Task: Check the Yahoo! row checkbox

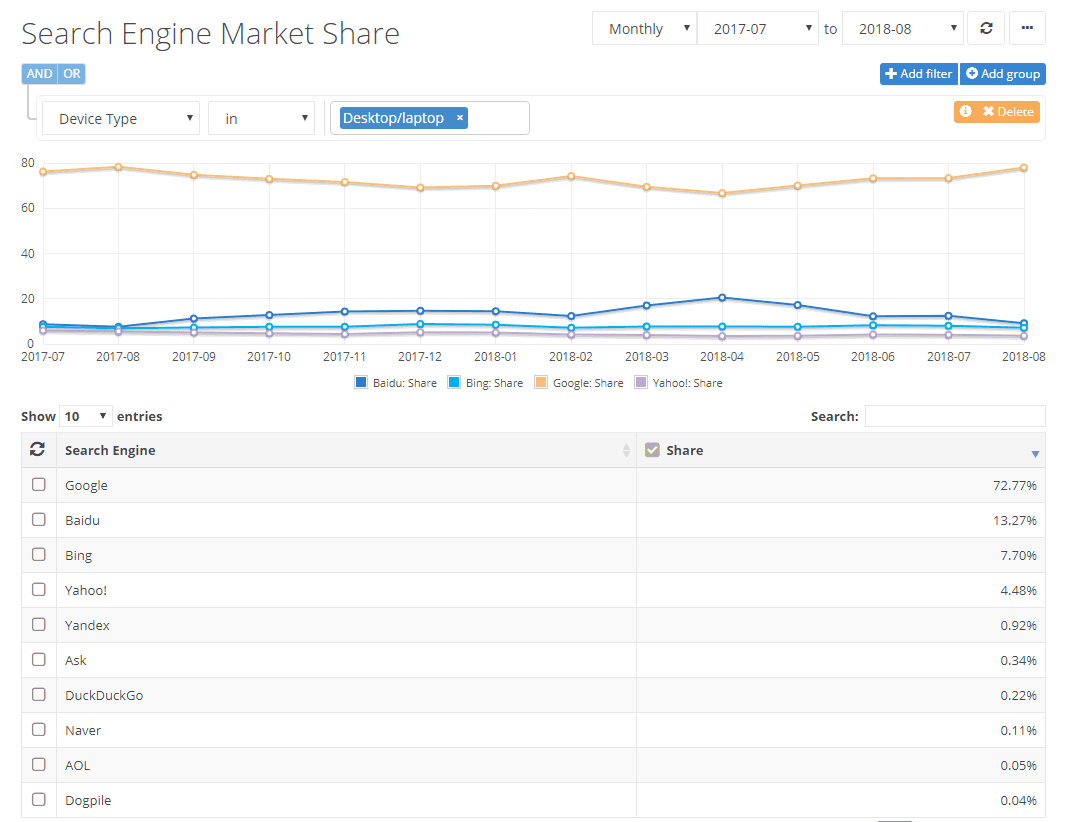Action: tap(39, 589)
